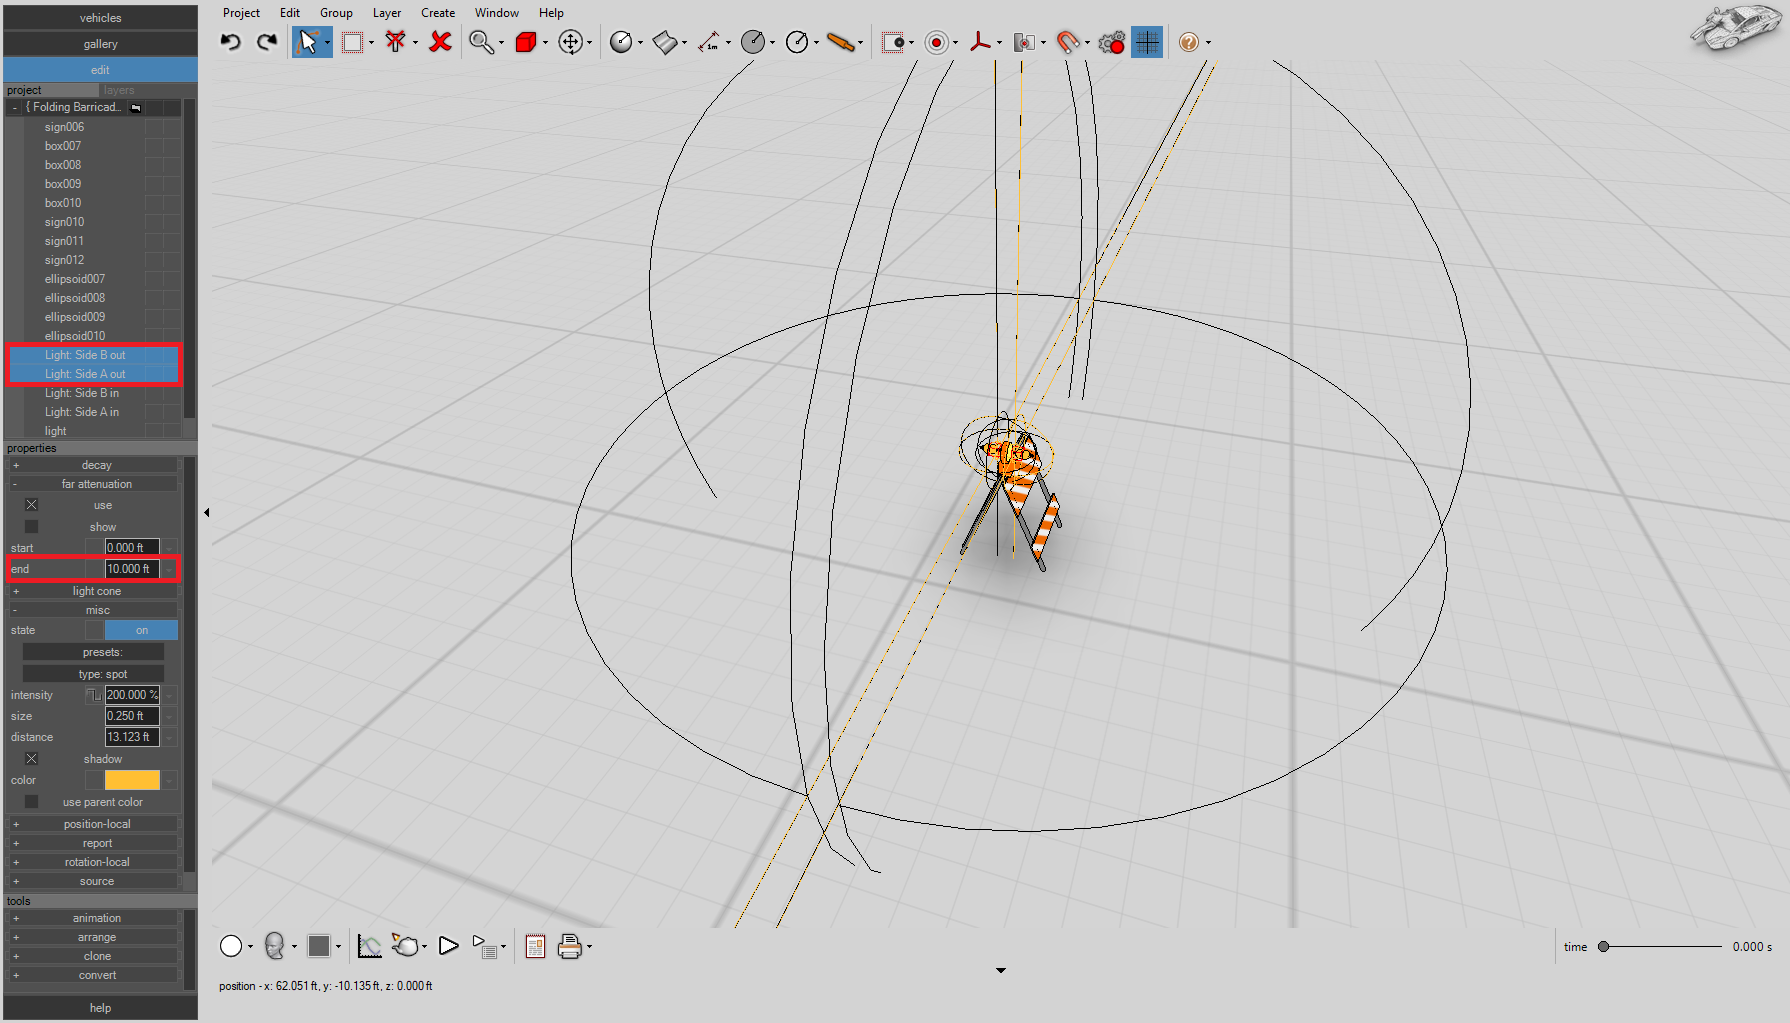The image size is (1790, 1023).
Task: Activate the magnifying glass zoom tool
Action: (481, 42)
